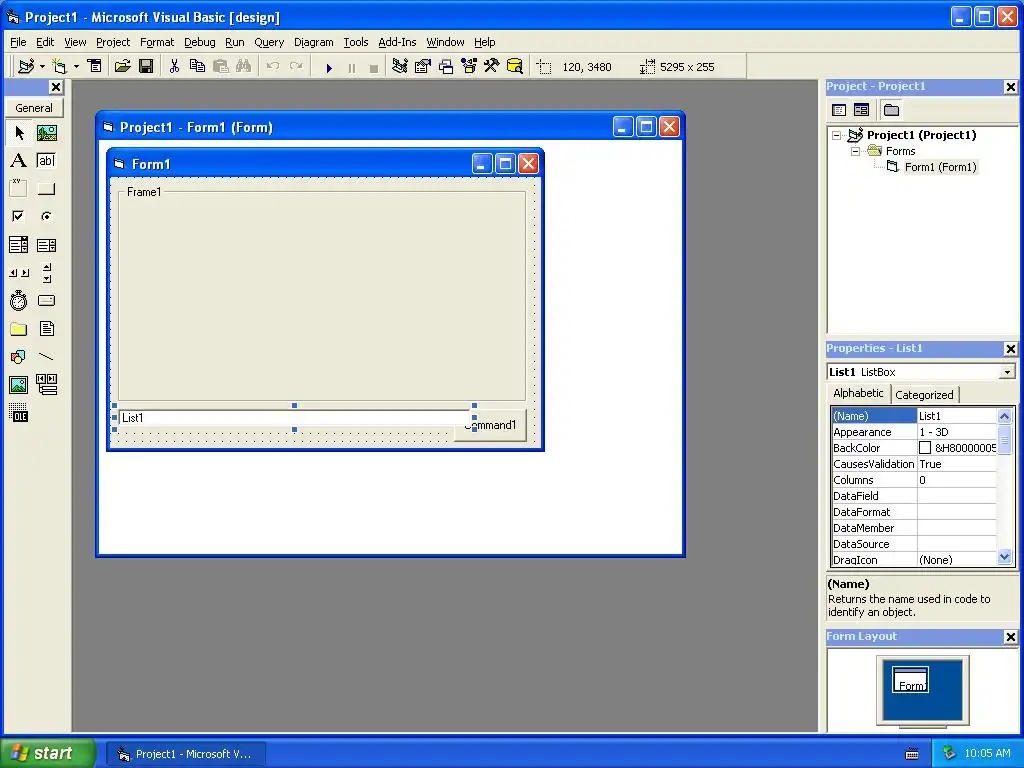Click the Form thumbnail in Form Layout
The image size is (1024, 768).
tap(910, 680)
